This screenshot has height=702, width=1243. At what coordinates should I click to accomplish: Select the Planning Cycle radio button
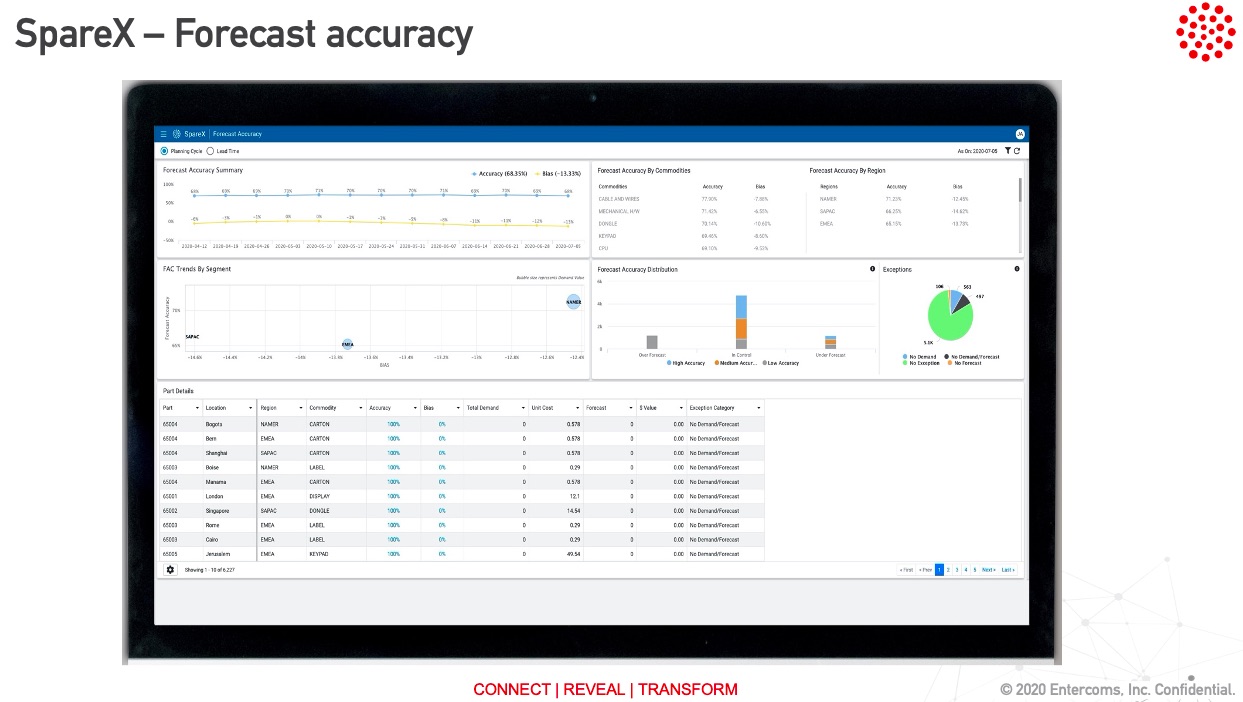[x=165, y=151]
